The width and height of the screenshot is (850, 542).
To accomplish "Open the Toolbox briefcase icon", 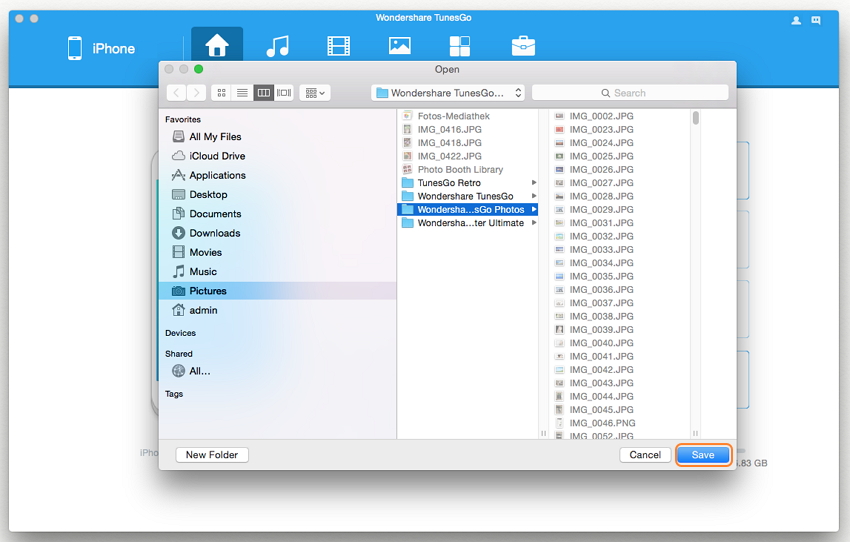I will click(522, 46).
